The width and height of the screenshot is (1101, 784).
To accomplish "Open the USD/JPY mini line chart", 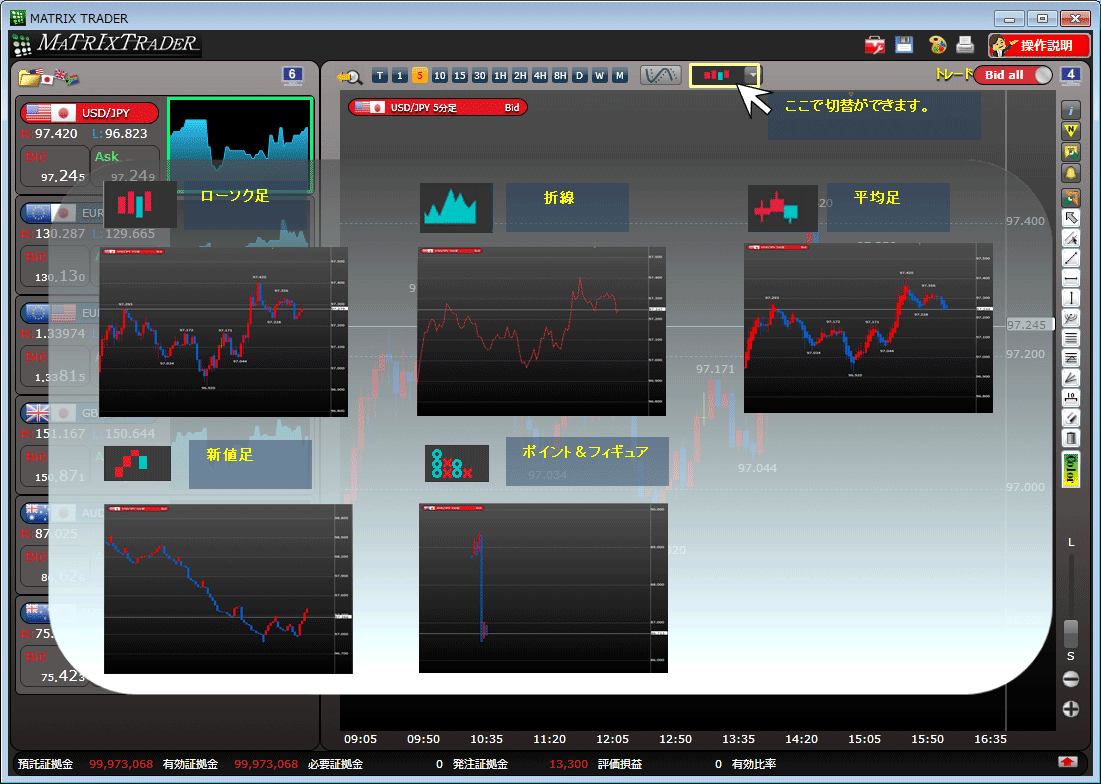I will pyautogui.click(x=240, y=145).
